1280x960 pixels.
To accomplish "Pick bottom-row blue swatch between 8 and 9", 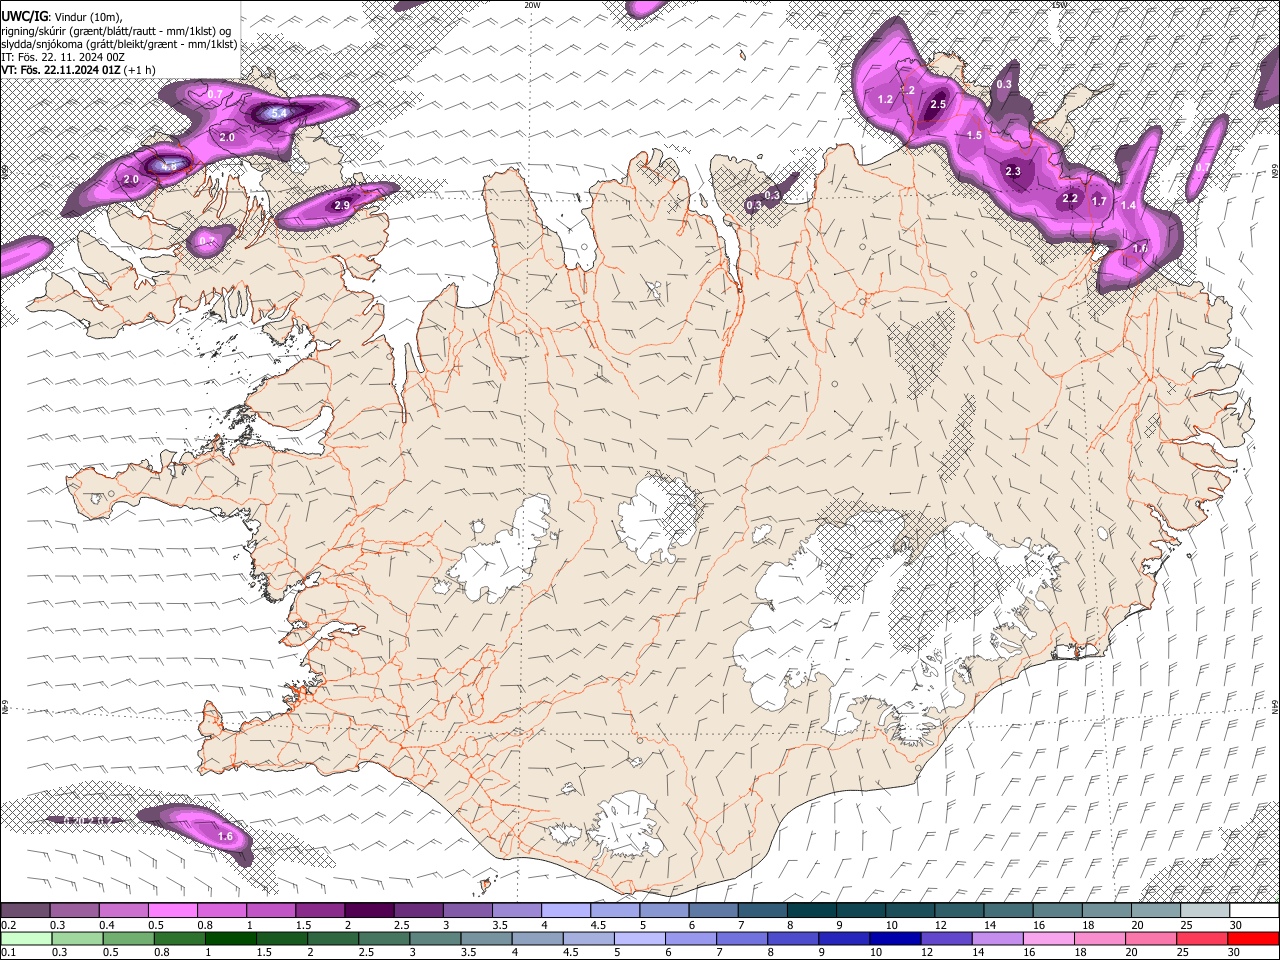I will (792, 938).
